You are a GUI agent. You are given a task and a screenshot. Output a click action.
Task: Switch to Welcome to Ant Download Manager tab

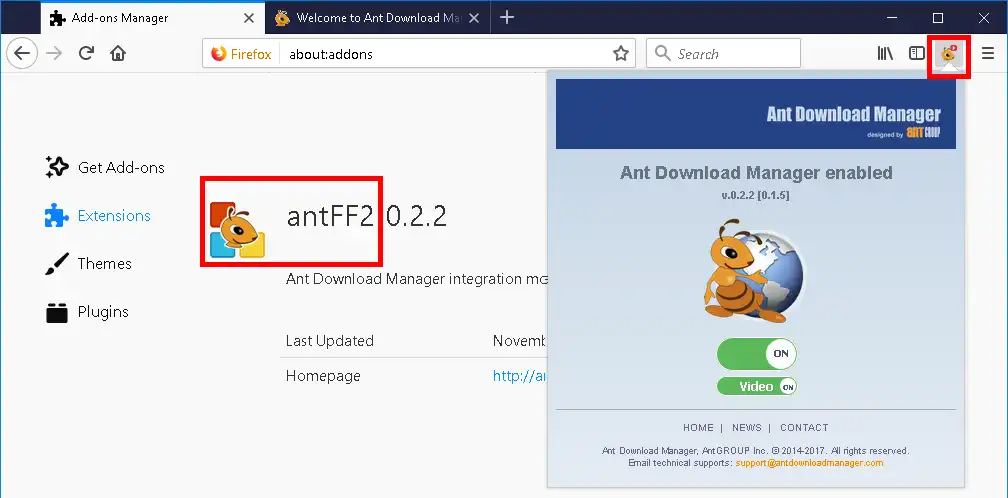pos(377,18)
